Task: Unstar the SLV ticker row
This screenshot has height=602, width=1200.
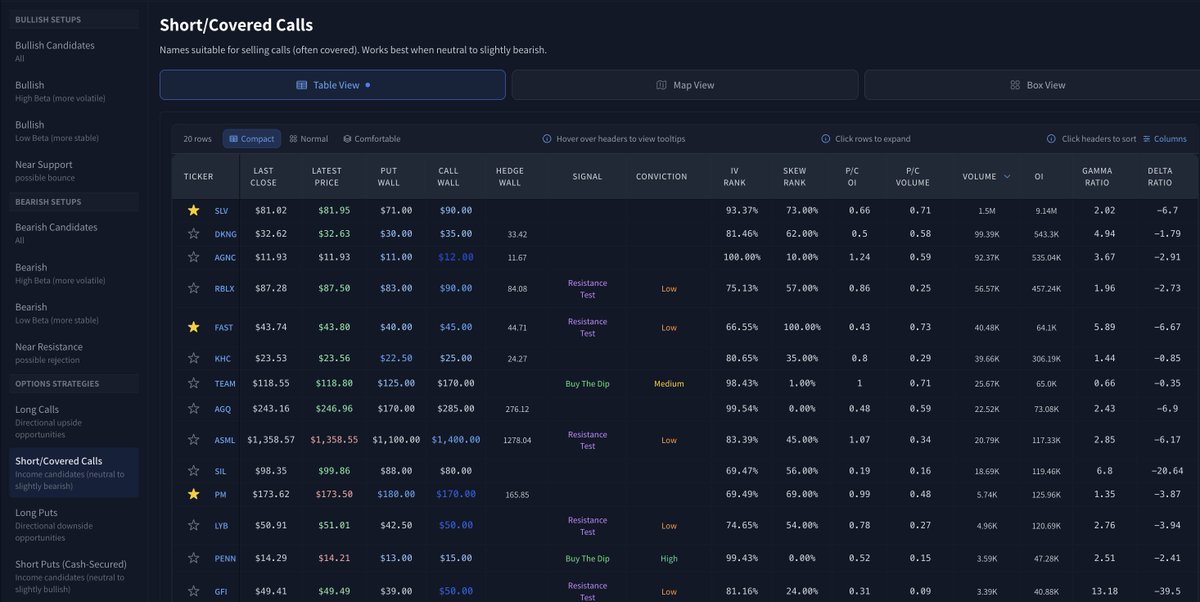Action: (194, 210)
